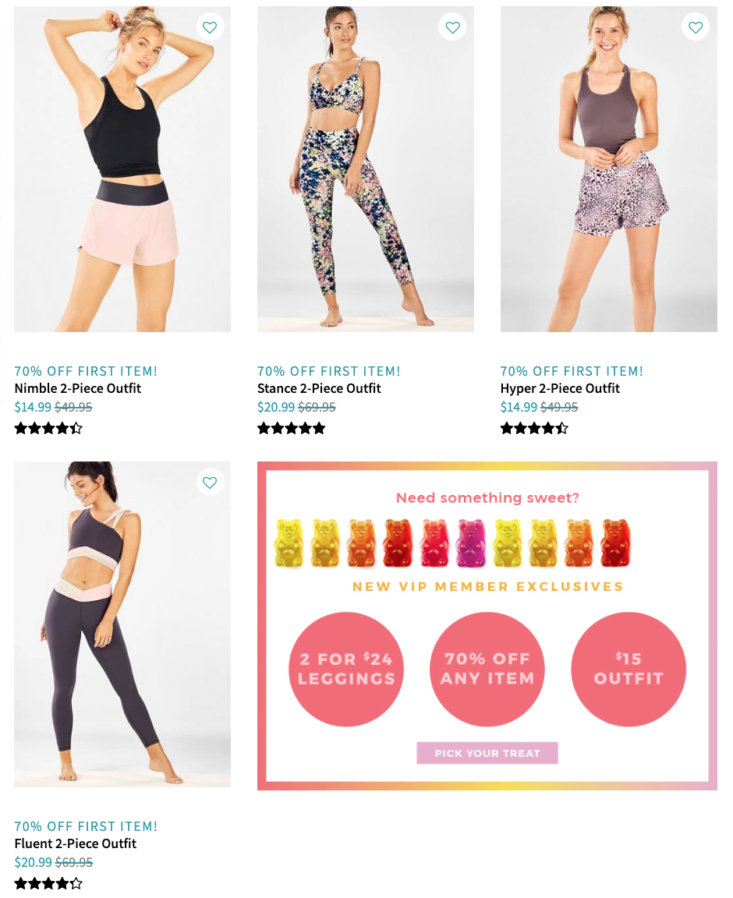Click $14.99 price under Hyper outfit

click(x=519, y=407)
